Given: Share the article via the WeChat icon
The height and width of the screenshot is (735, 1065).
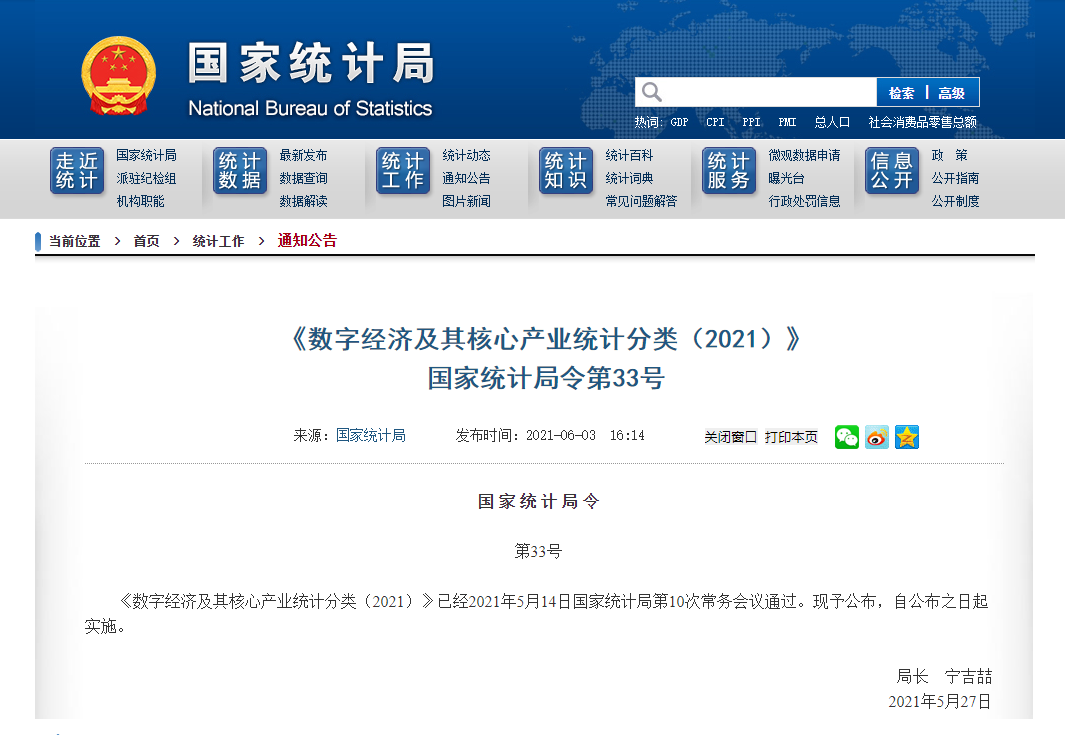Looking at the screenshot, I should (x=846, y=437).
